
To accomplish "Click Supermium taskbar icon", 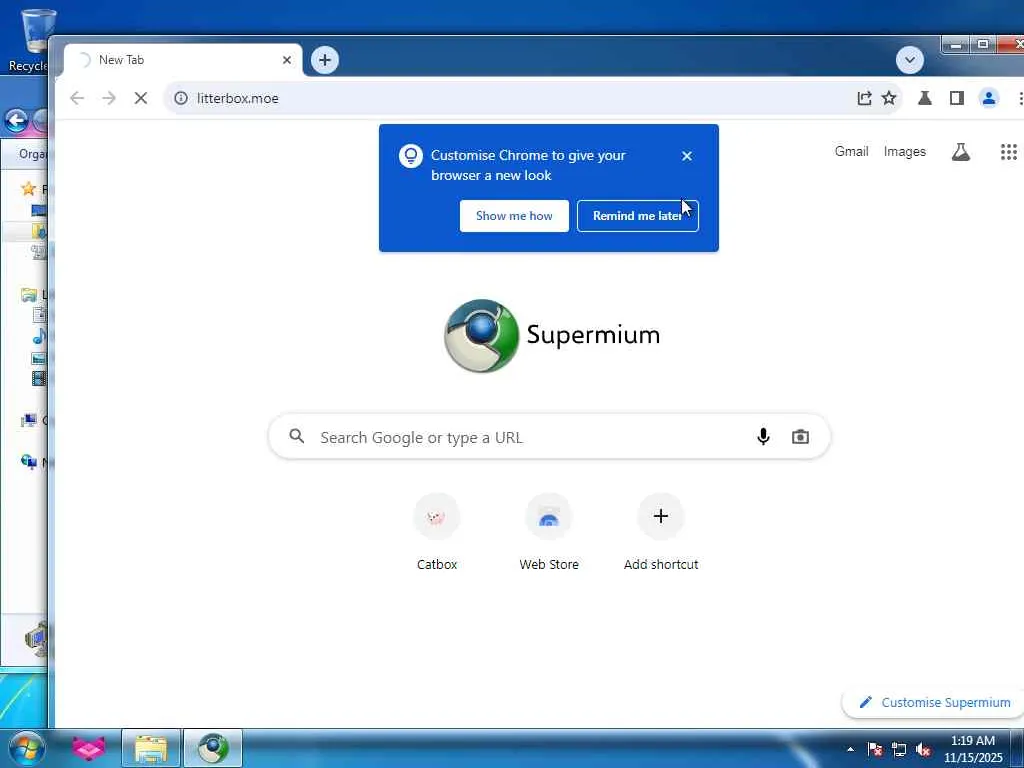I will (213, 748).
